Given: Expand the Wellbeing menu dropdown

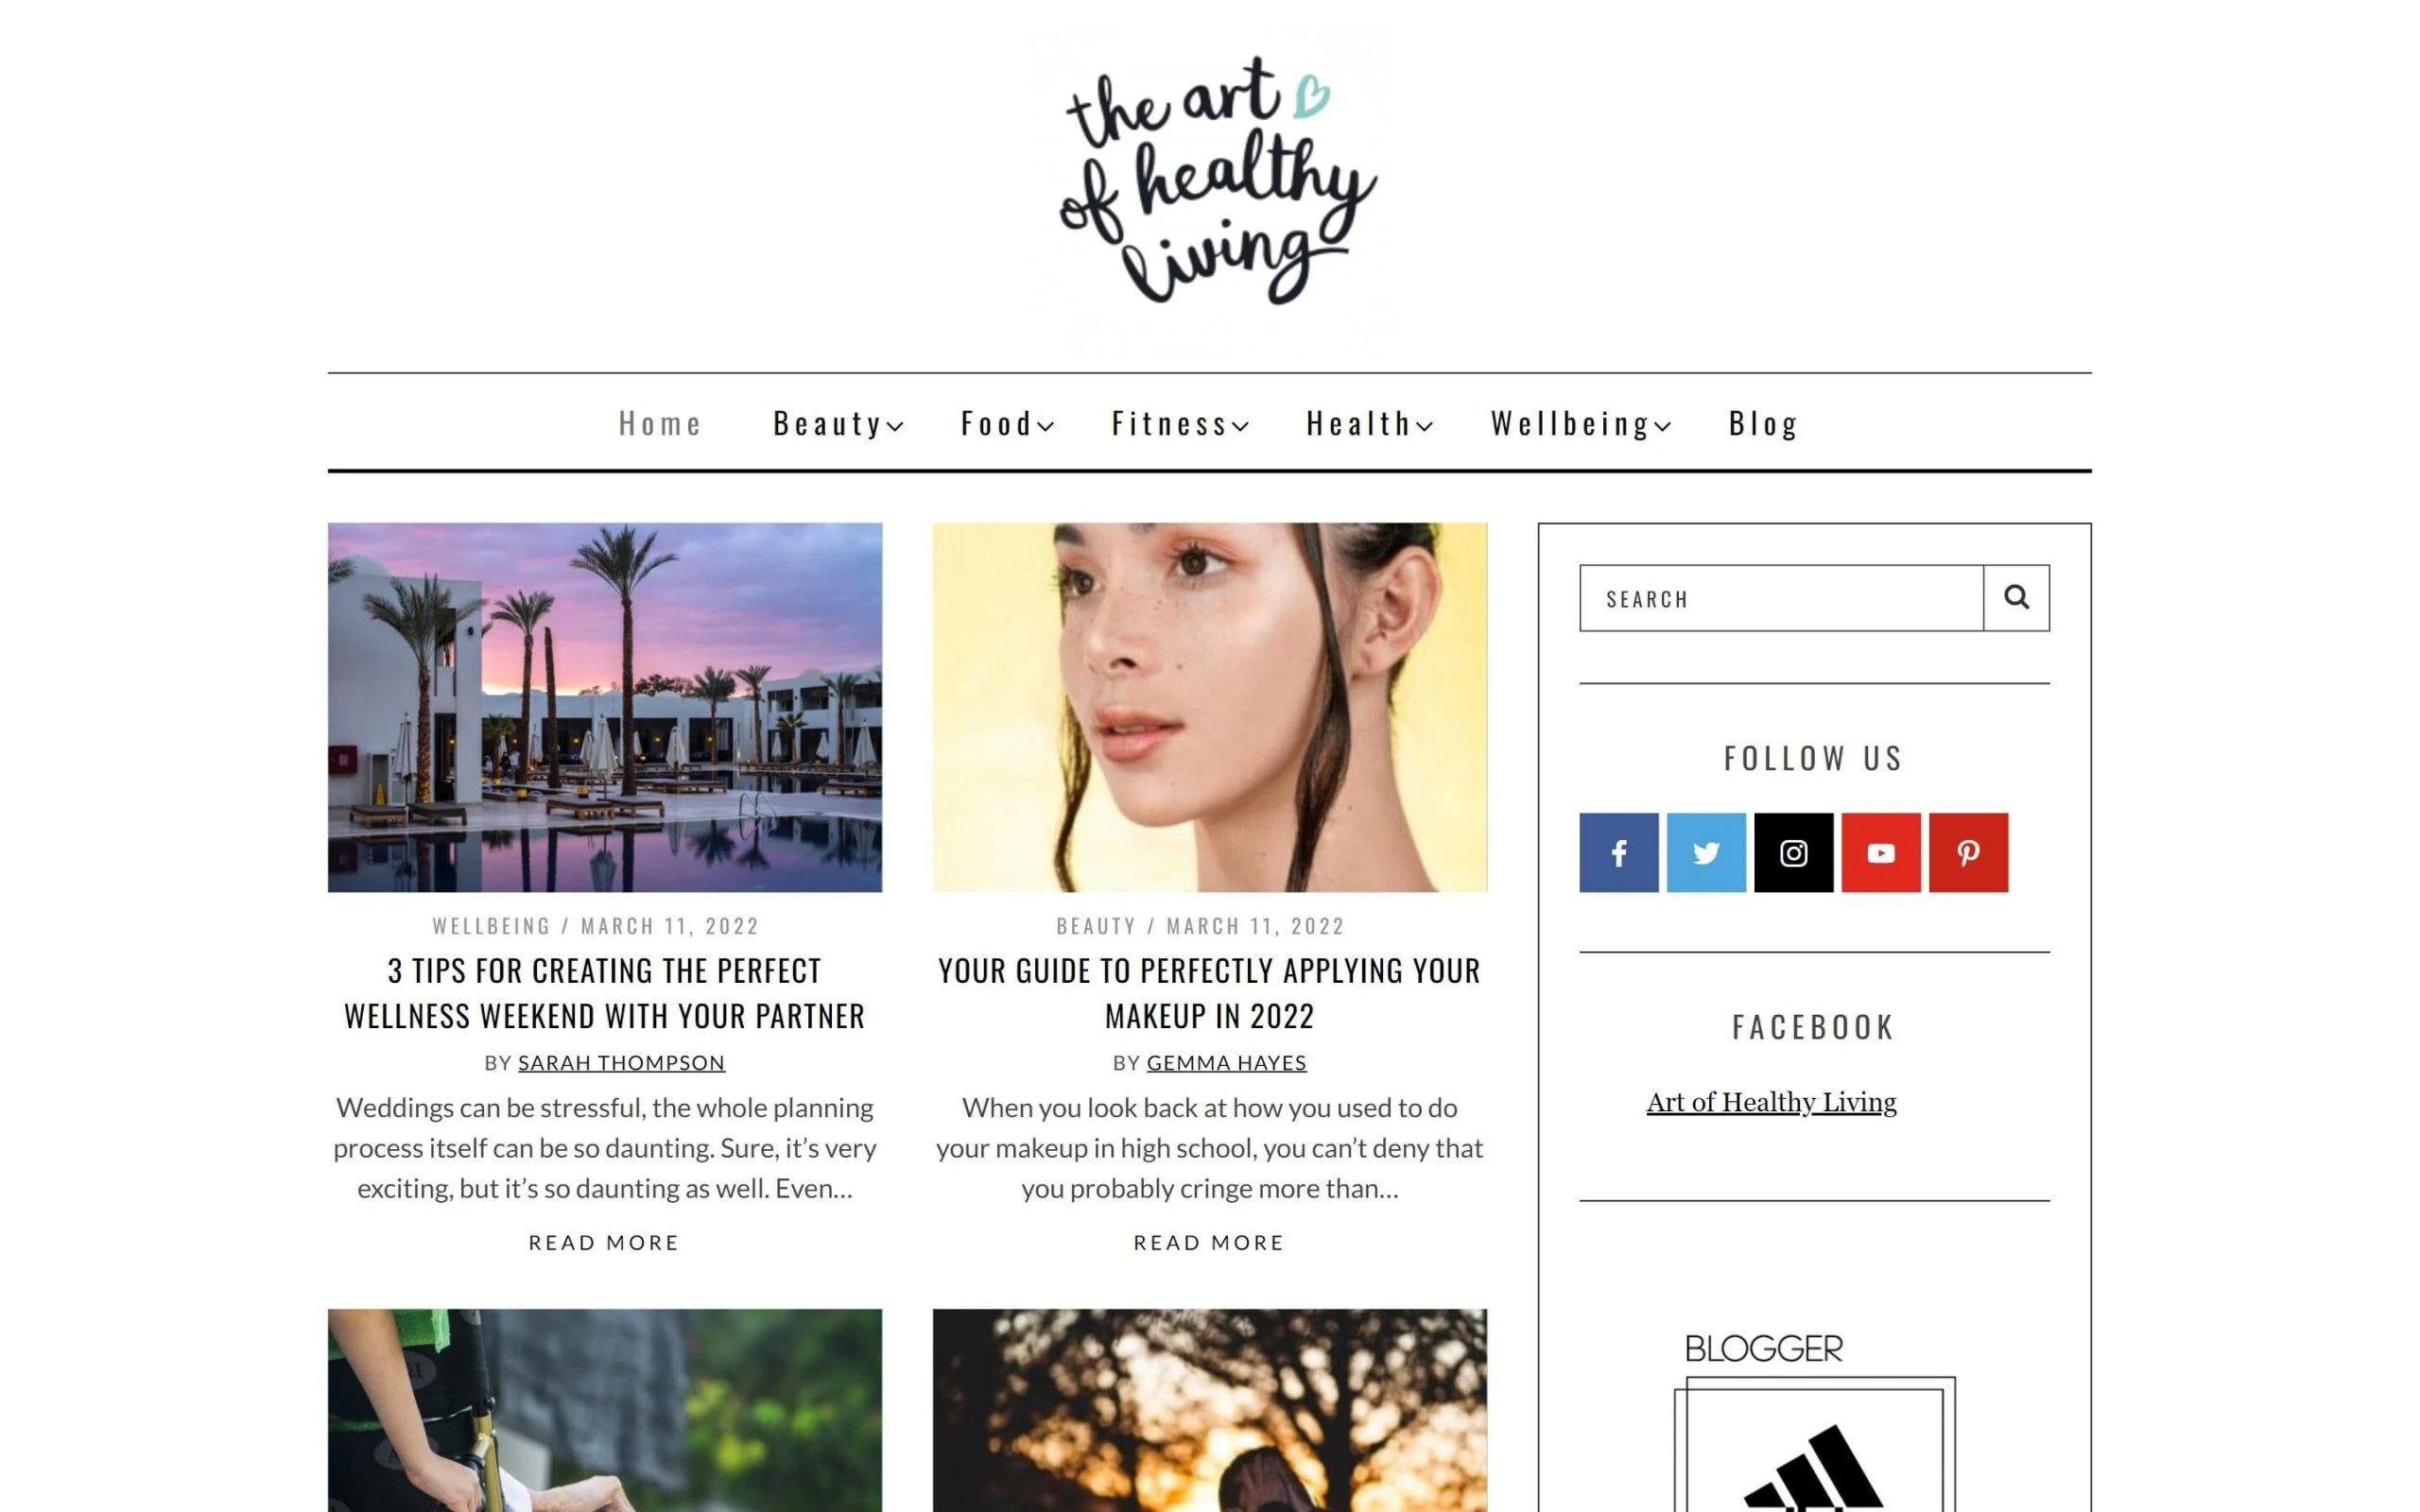Looking at the screenshot, I should click(x=1580, y=423).
